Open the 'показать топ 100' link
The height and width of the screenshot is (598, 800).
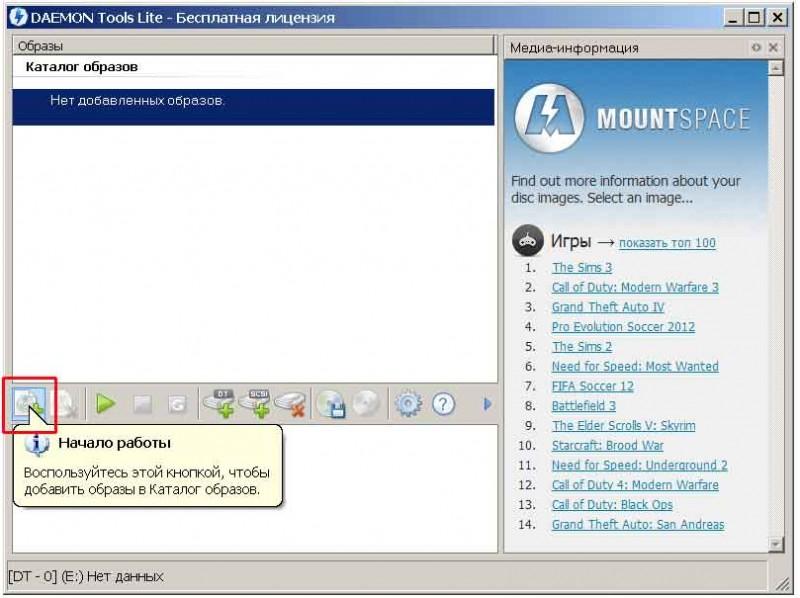(x=667, y=243)
